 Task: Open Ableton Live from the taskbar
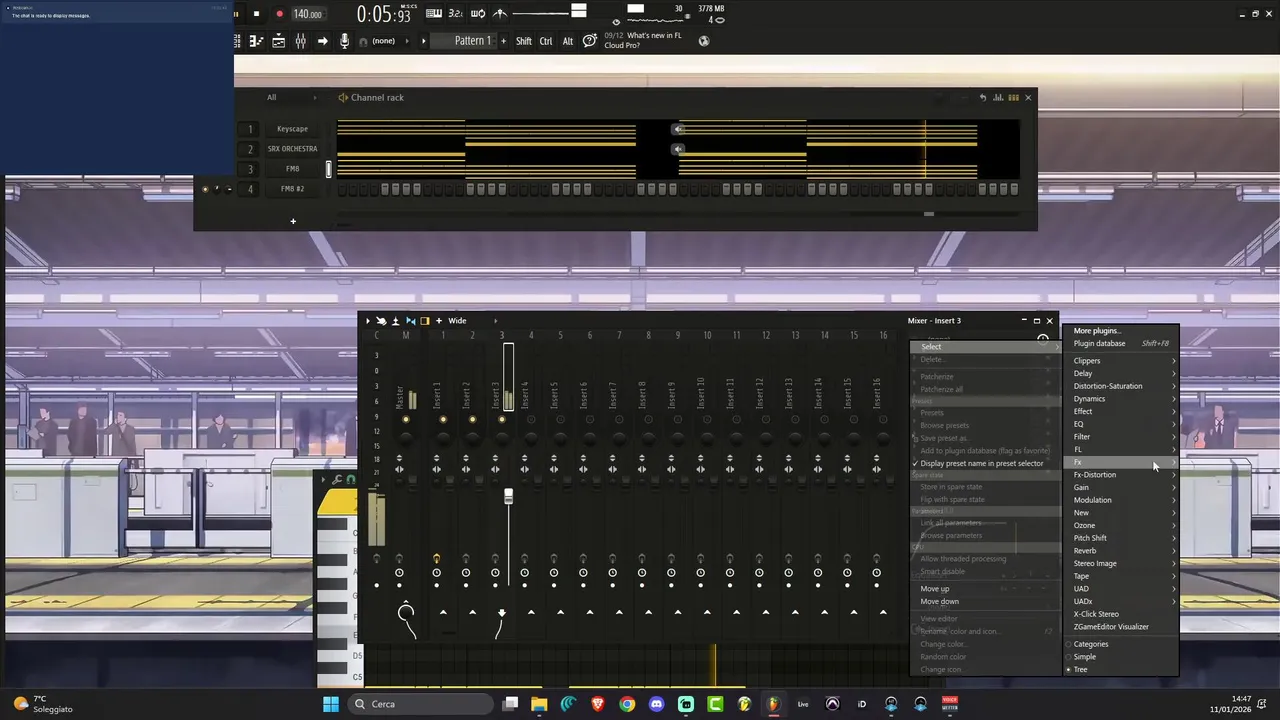[803, 704]
